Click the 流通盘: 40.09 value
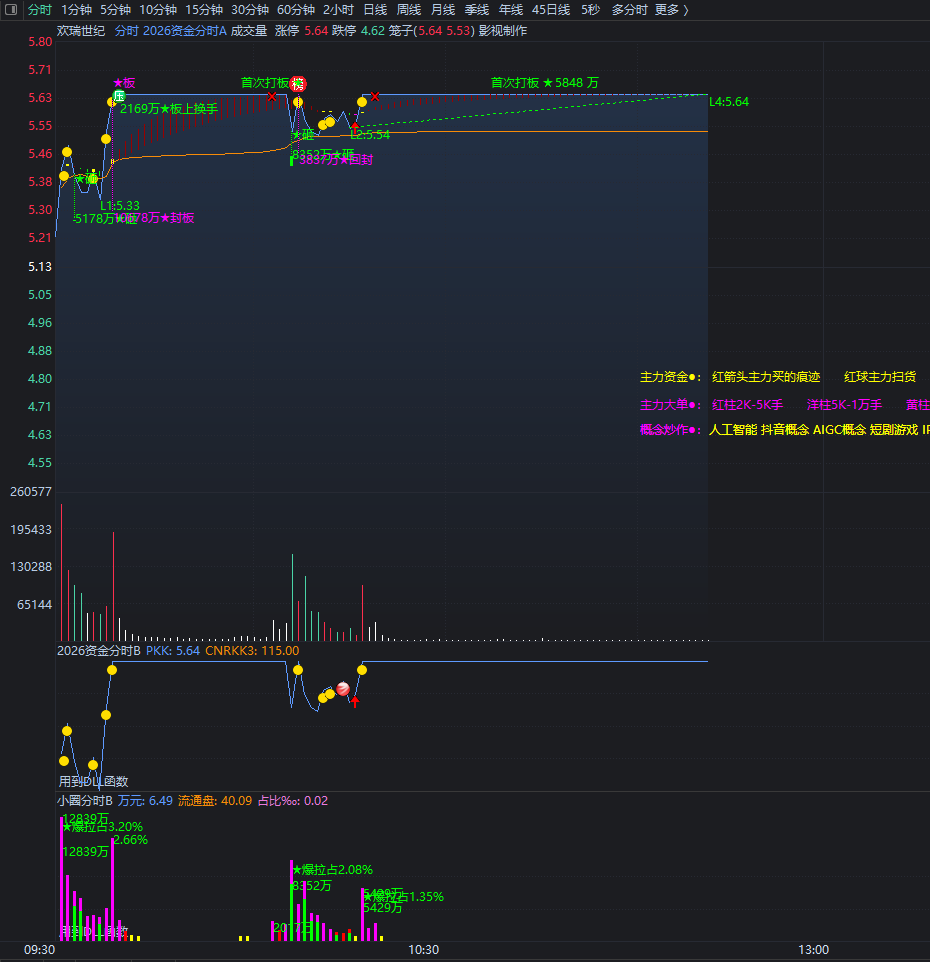The width and height of the screenshot is (930, 962). [215, 801]
